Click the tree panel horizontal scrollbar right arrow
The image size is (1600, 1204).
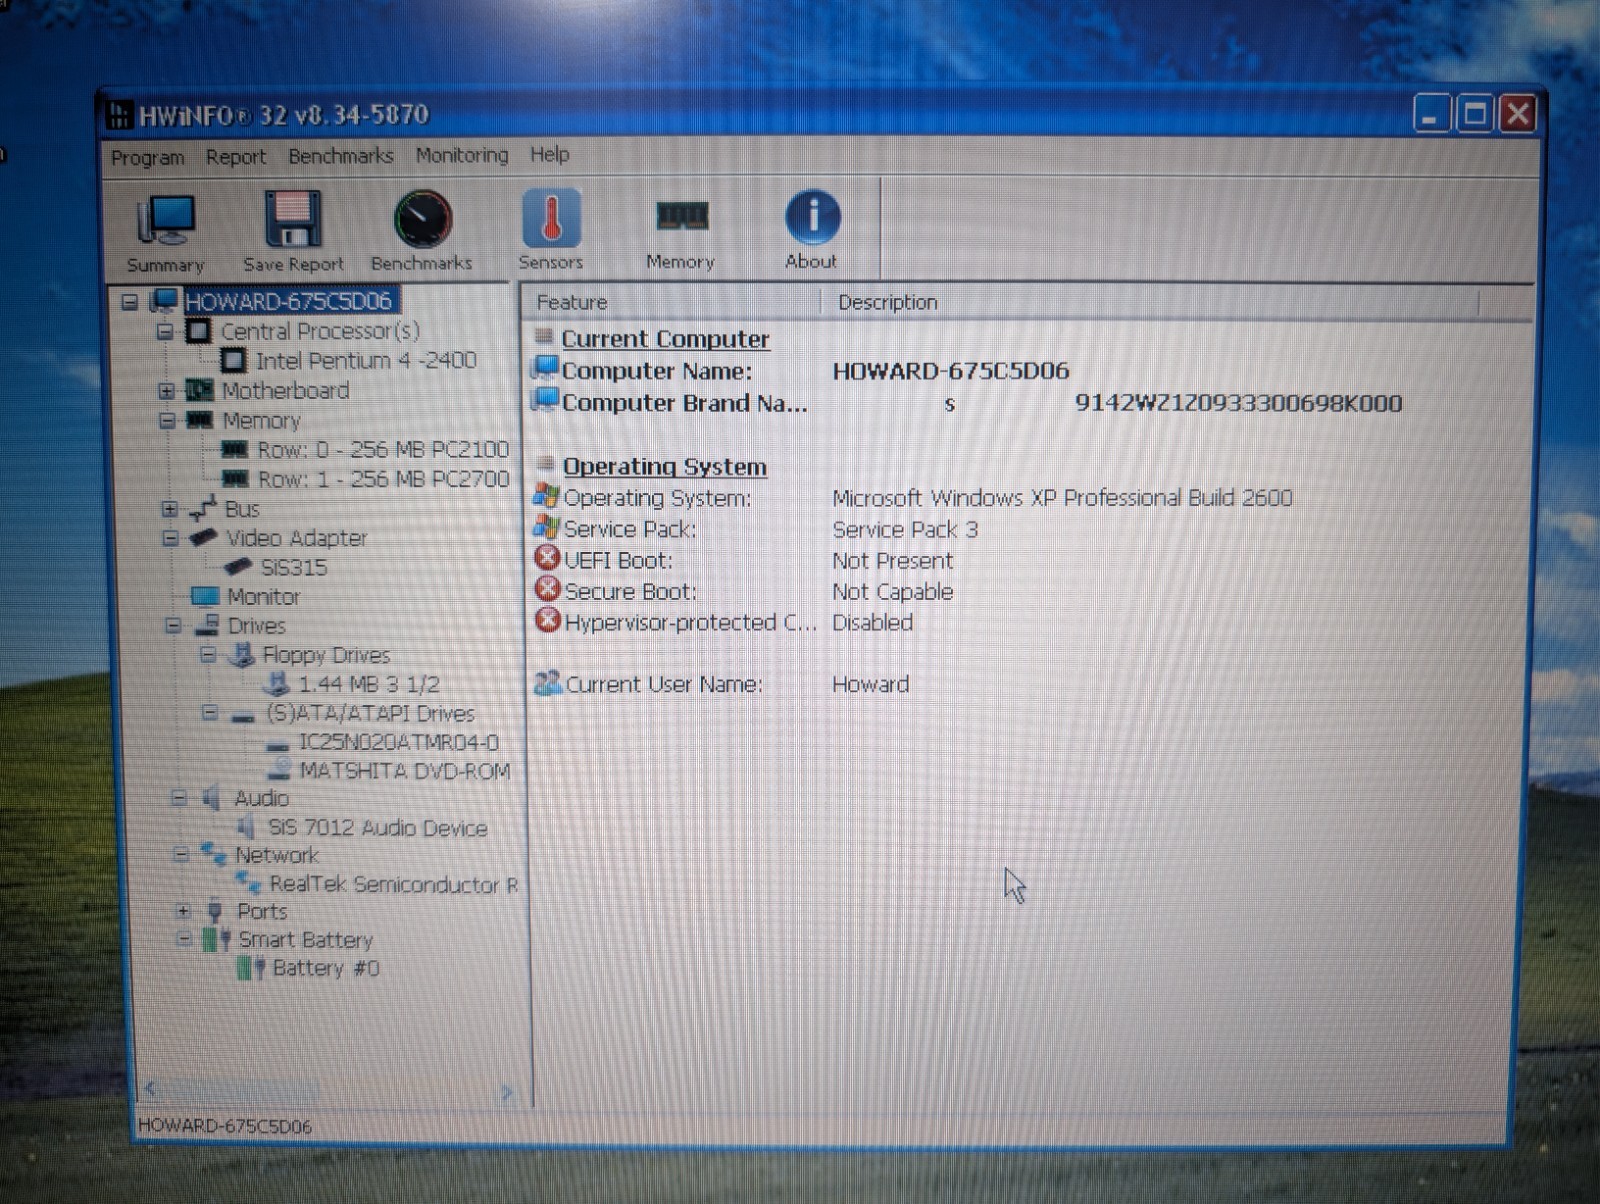[x=507, y=1092]
